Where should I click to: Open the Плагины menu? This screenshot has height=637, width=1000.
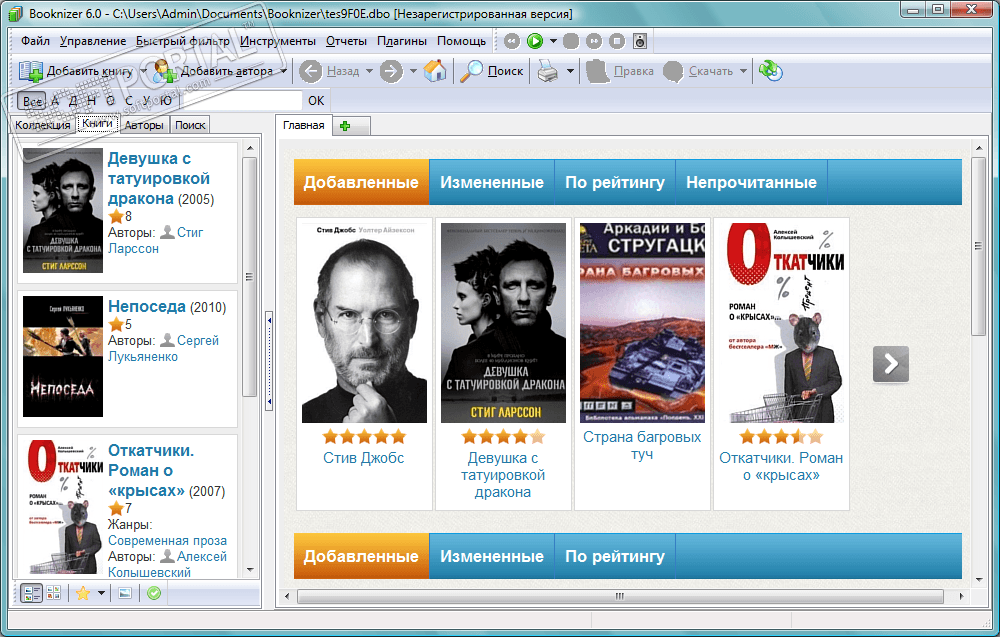click(x=402, y=41)
